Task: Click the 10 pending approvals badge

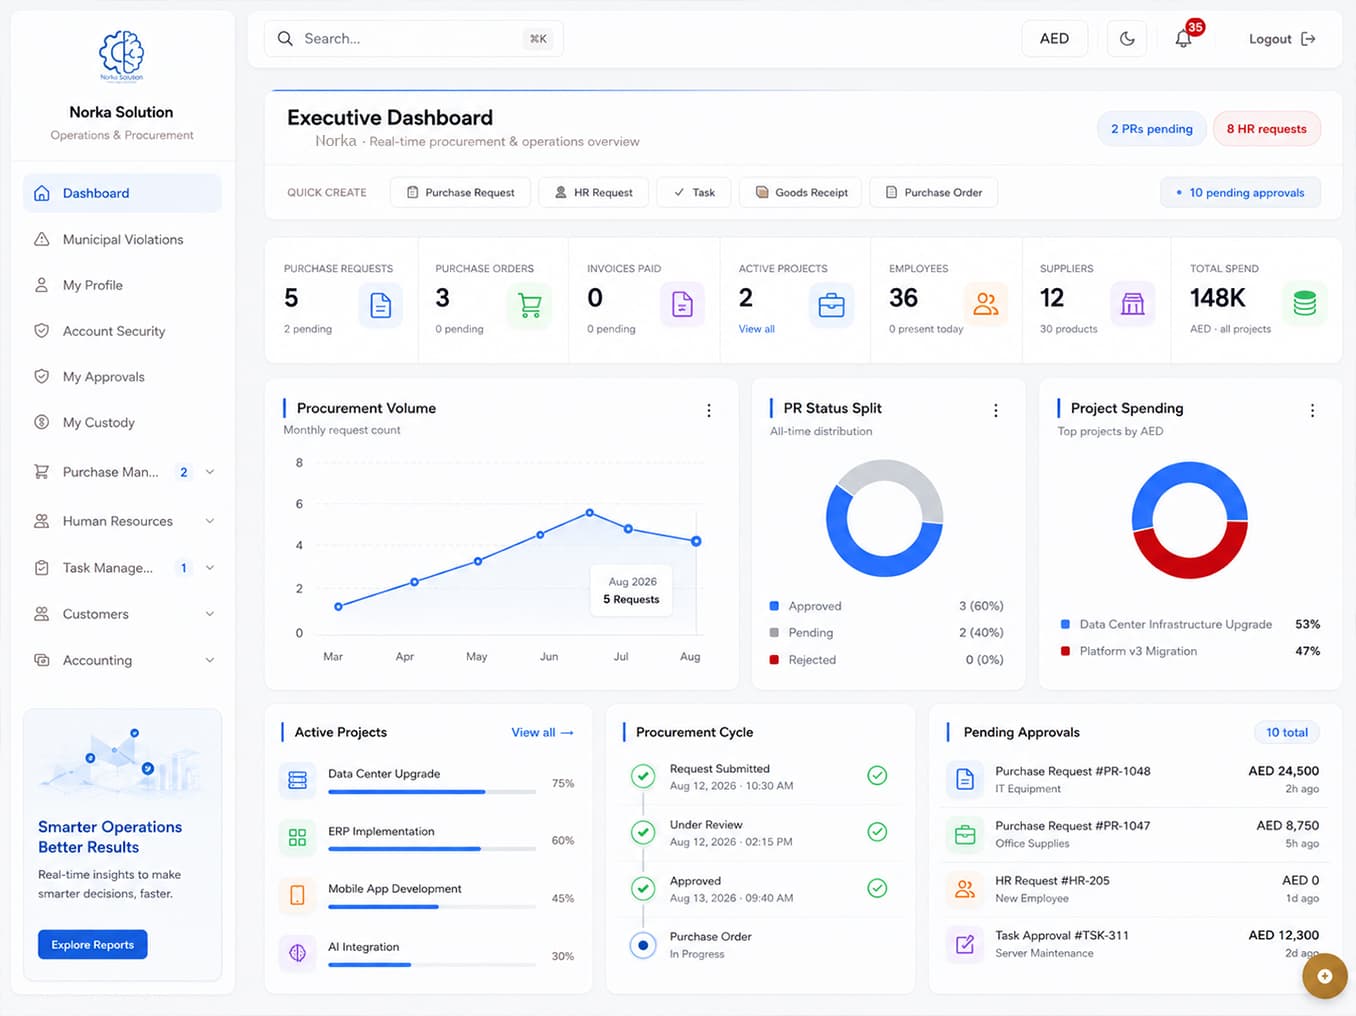Action: click(1240, 192)
